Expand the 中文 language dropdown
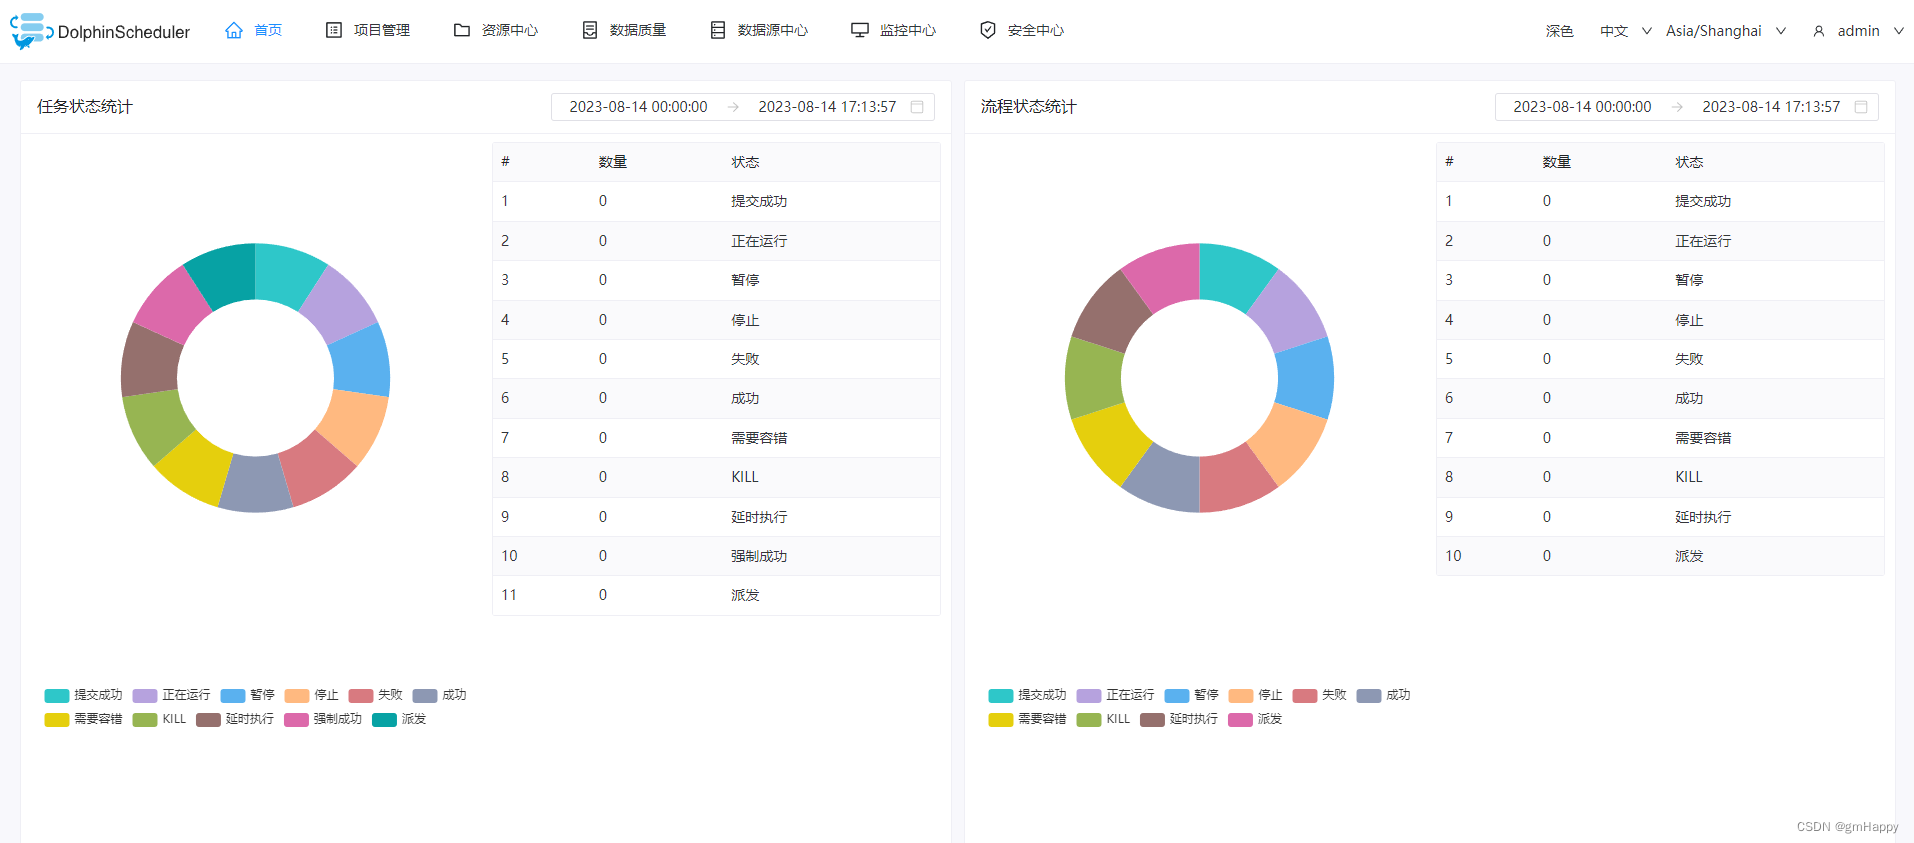Viewport: 1914px width, 843px height. point(1626,31)
